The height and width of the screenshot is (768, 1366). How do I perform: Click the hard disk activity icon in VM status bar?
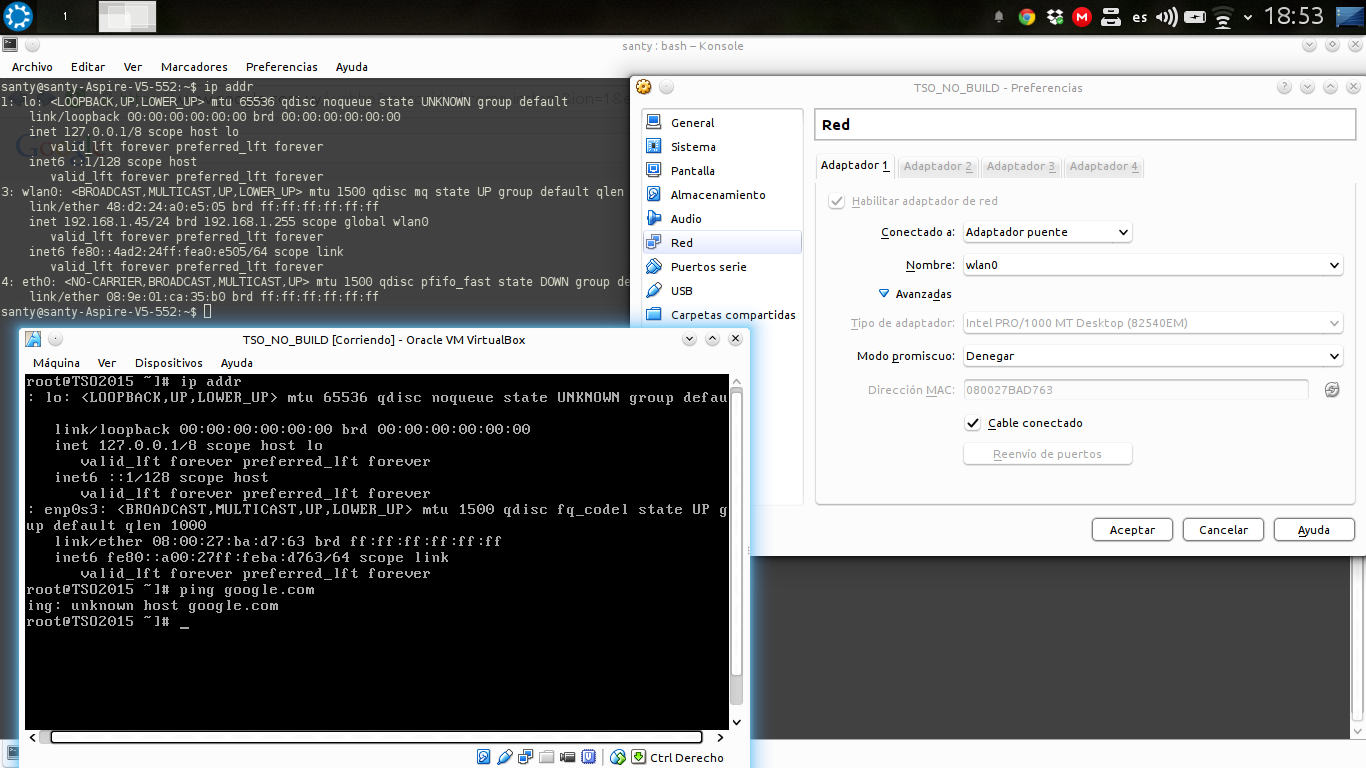pyautogui.click(x=484, y=757)
